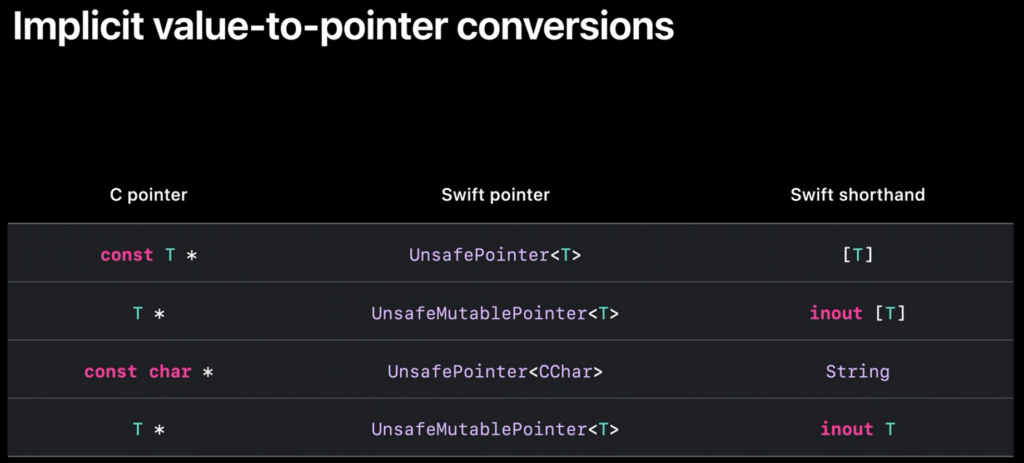Select the 'Swift pointer' column header
Viewport: 1024px width, 463px height.
tap(495, 195)
